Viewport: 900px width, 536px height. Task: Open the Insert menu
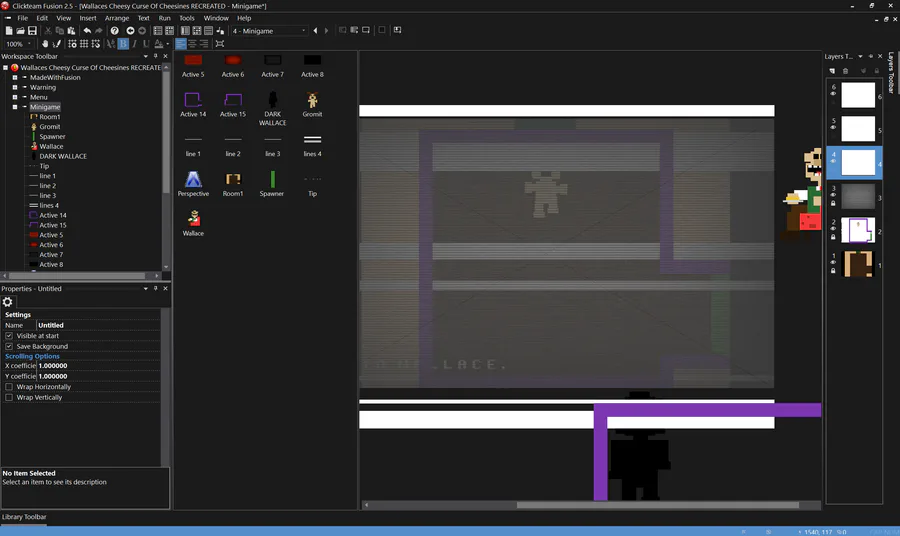coord(88,18)
